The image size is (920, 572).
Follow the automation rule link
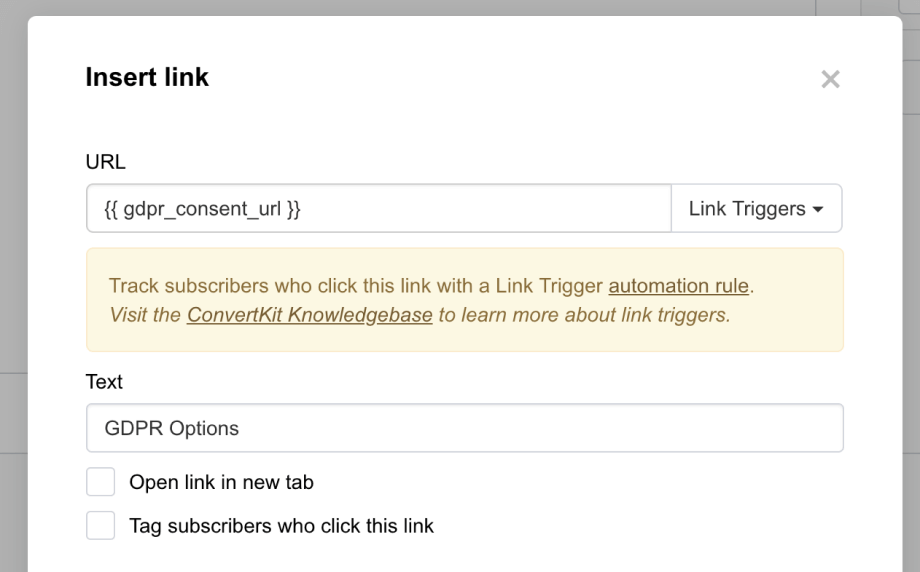pyautogui.click(x=679, y=286)
